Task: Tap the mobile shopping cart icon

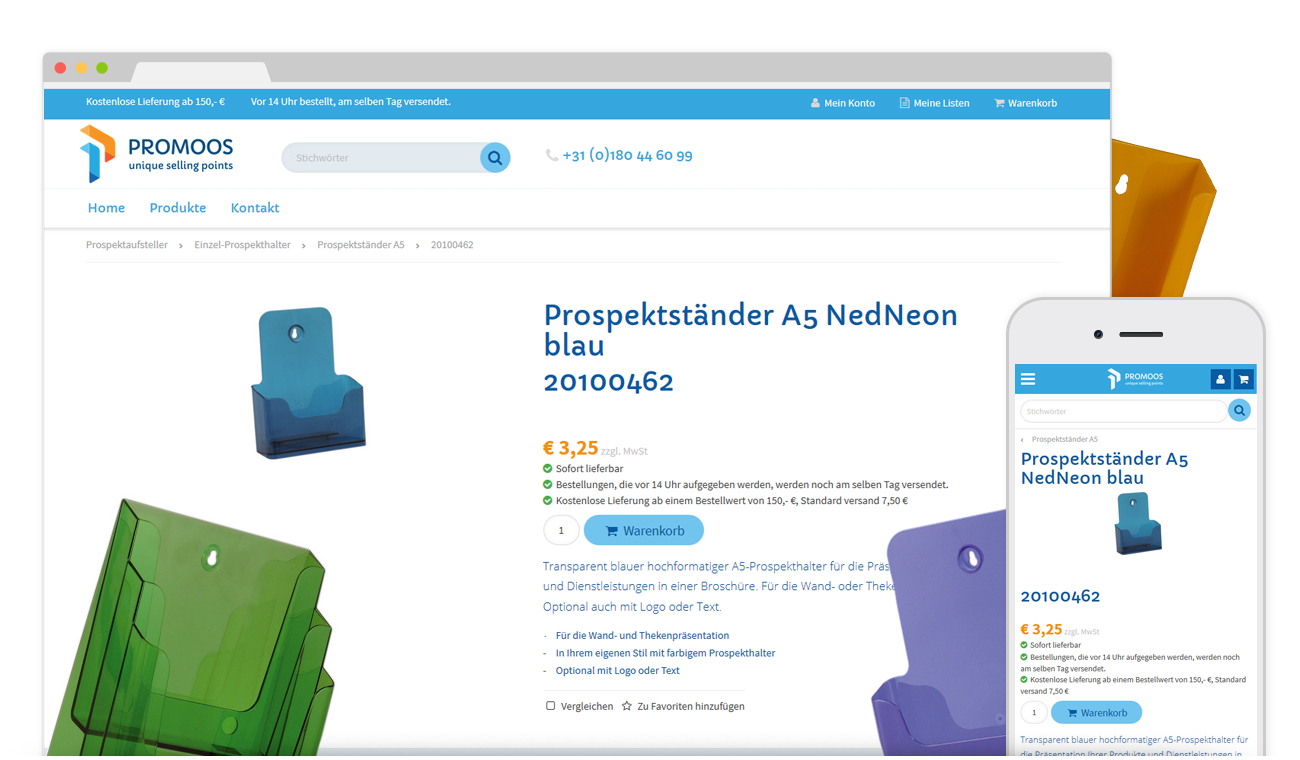Action: pyautogui.click(x=1243, y=379)
